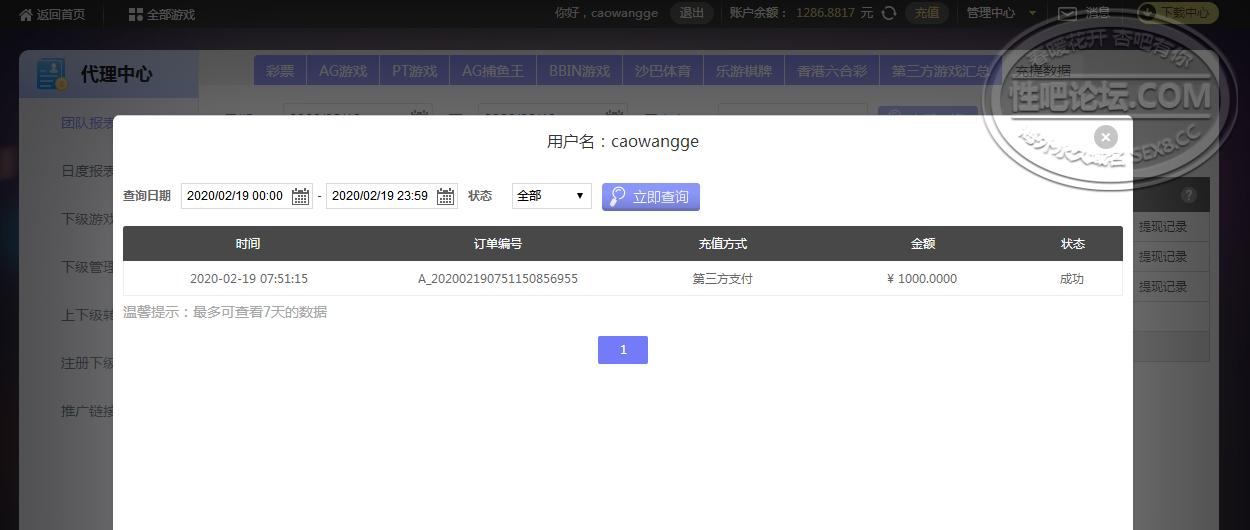The width and height of the screenshot is (1250, 530).
Task: Click the 金额 column header
Action: coord(922,244)
